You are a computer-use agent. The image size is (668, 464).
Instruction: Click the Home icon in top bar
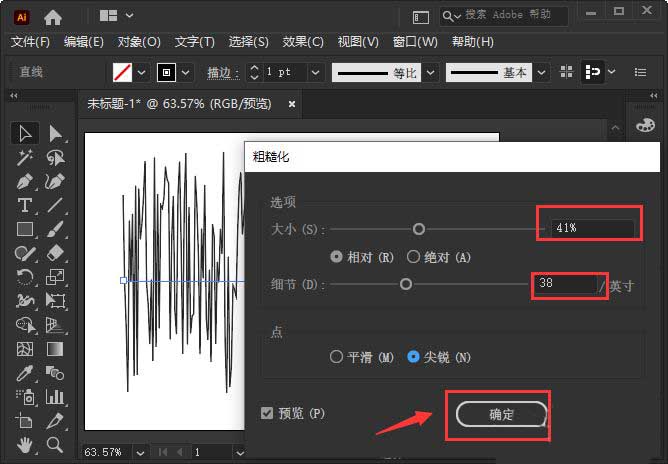(52, 16)
